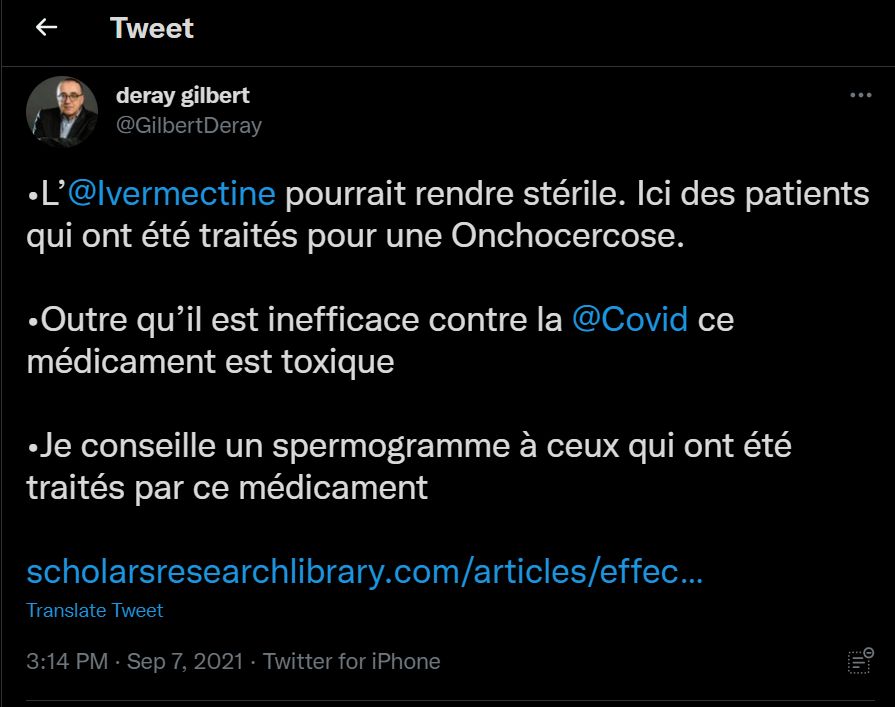Image resolution: width=895 pixels, height=707 pixels.
Task: Open the hidden replies icon beside the timestamp
Action: pyautogui.click(x=860, y=661)
